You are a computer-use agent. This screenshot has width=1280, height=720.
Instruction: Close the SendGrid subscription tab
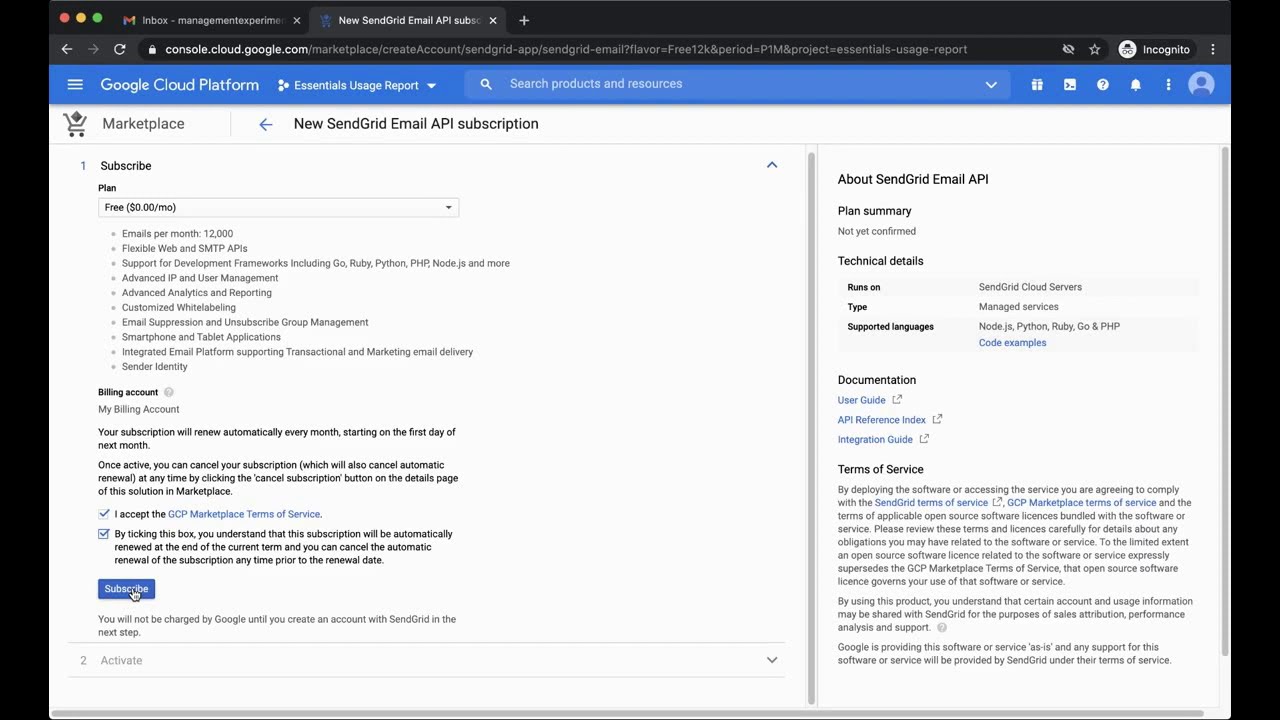[492, 20]
